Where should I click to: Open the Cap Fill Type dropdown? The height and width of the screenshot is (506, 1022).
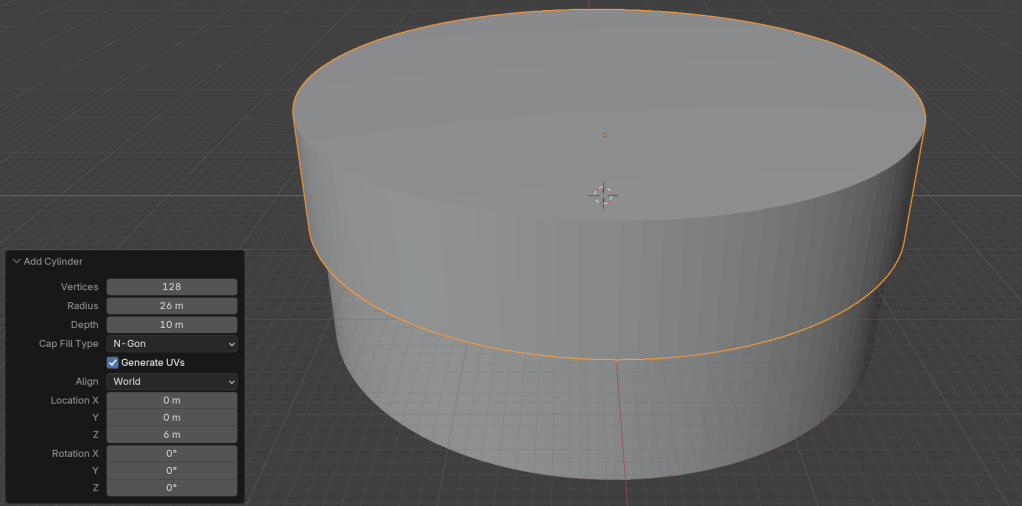point(171,344)
